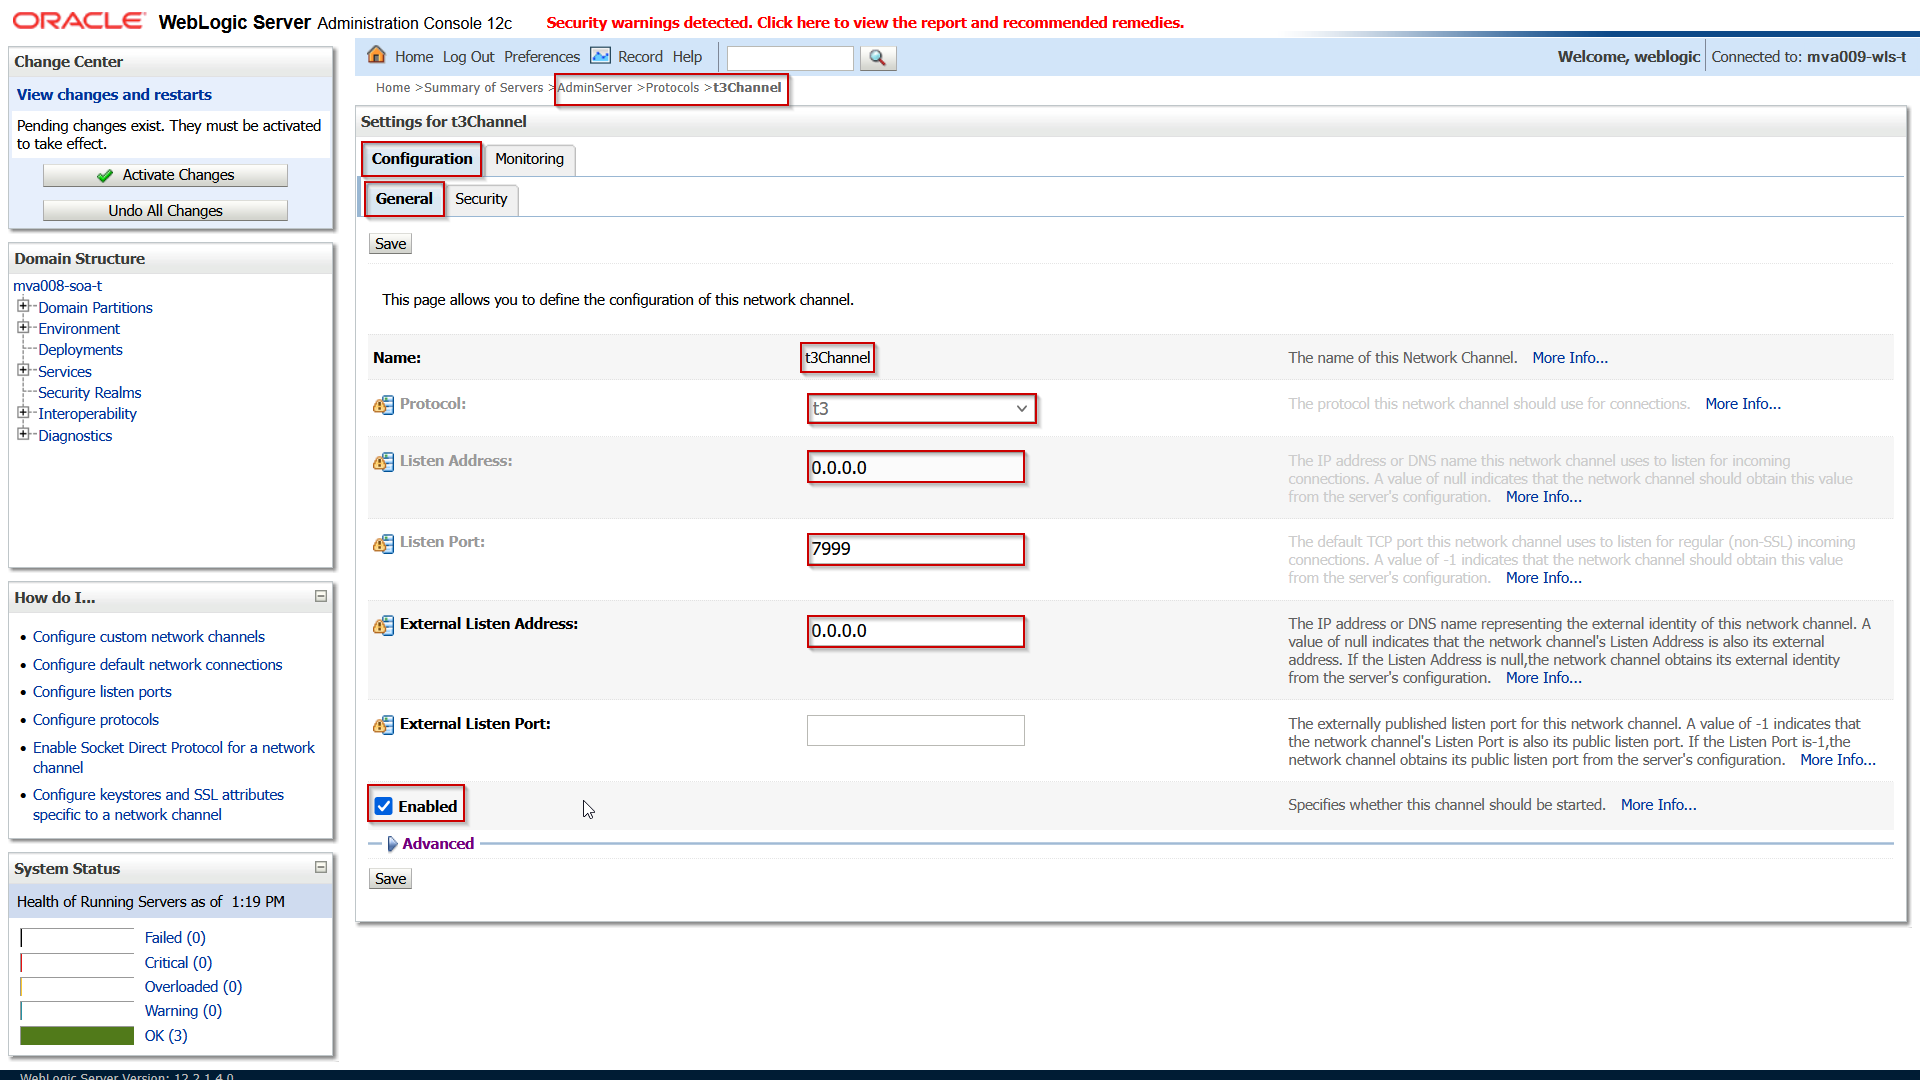
Task: Click the green OK server health bar
Action: [x=77, y=1036]
